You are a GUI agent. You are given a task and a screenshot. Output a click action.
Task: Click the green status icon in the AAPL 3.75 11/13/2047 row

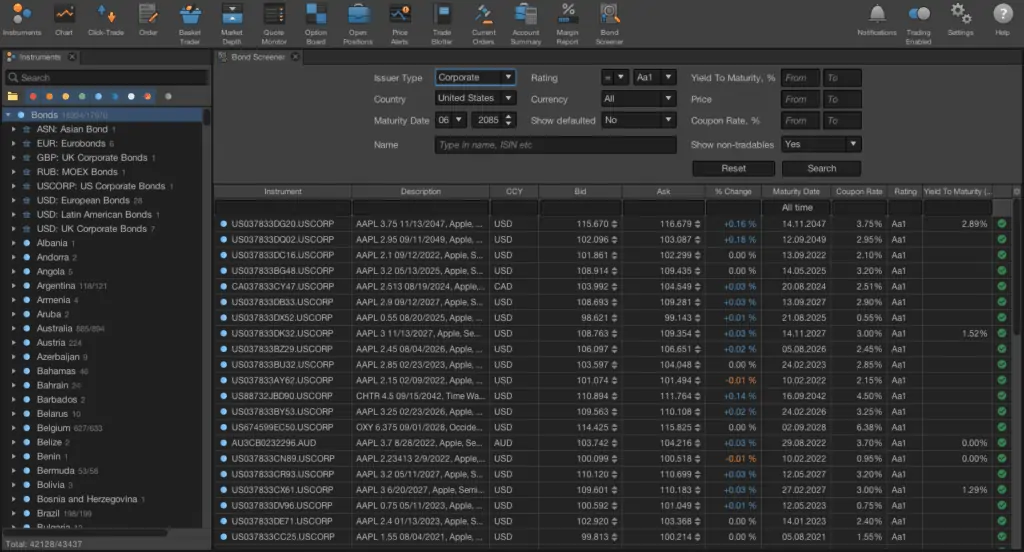tap(1002, 223)
